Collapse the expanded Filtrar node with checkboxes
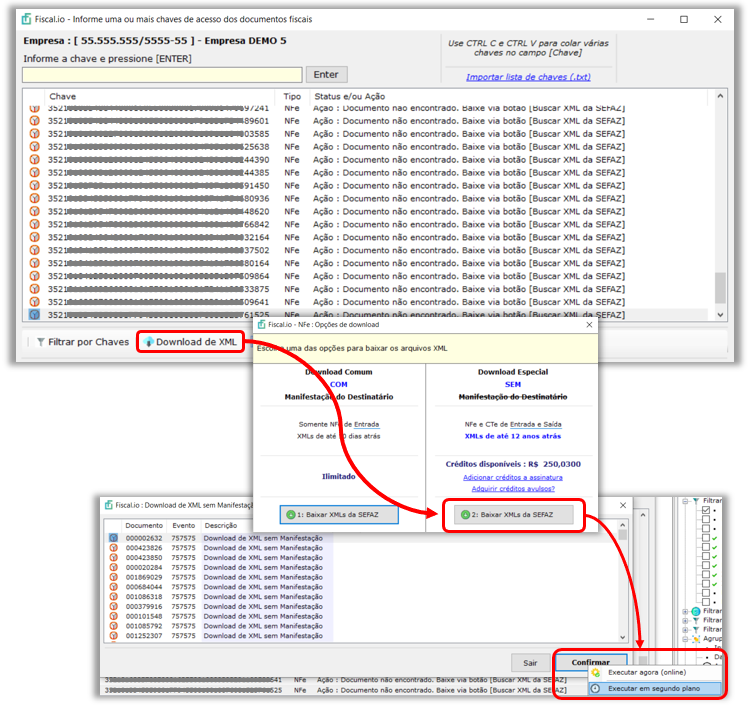Screen dimensions: 748x706 [686, 501]
